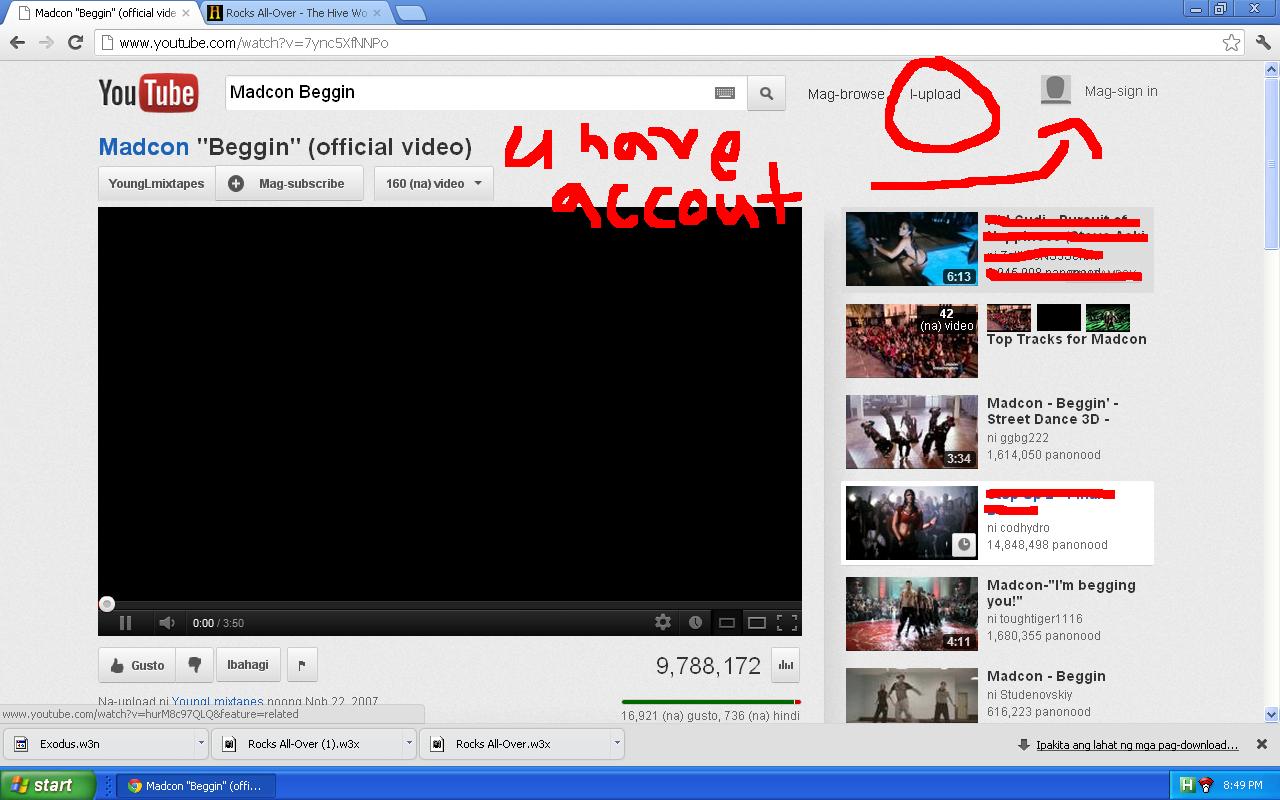Show video statistics bar-chart icon
Viewport: 1280px width, 800px height.
coord(785,665)
